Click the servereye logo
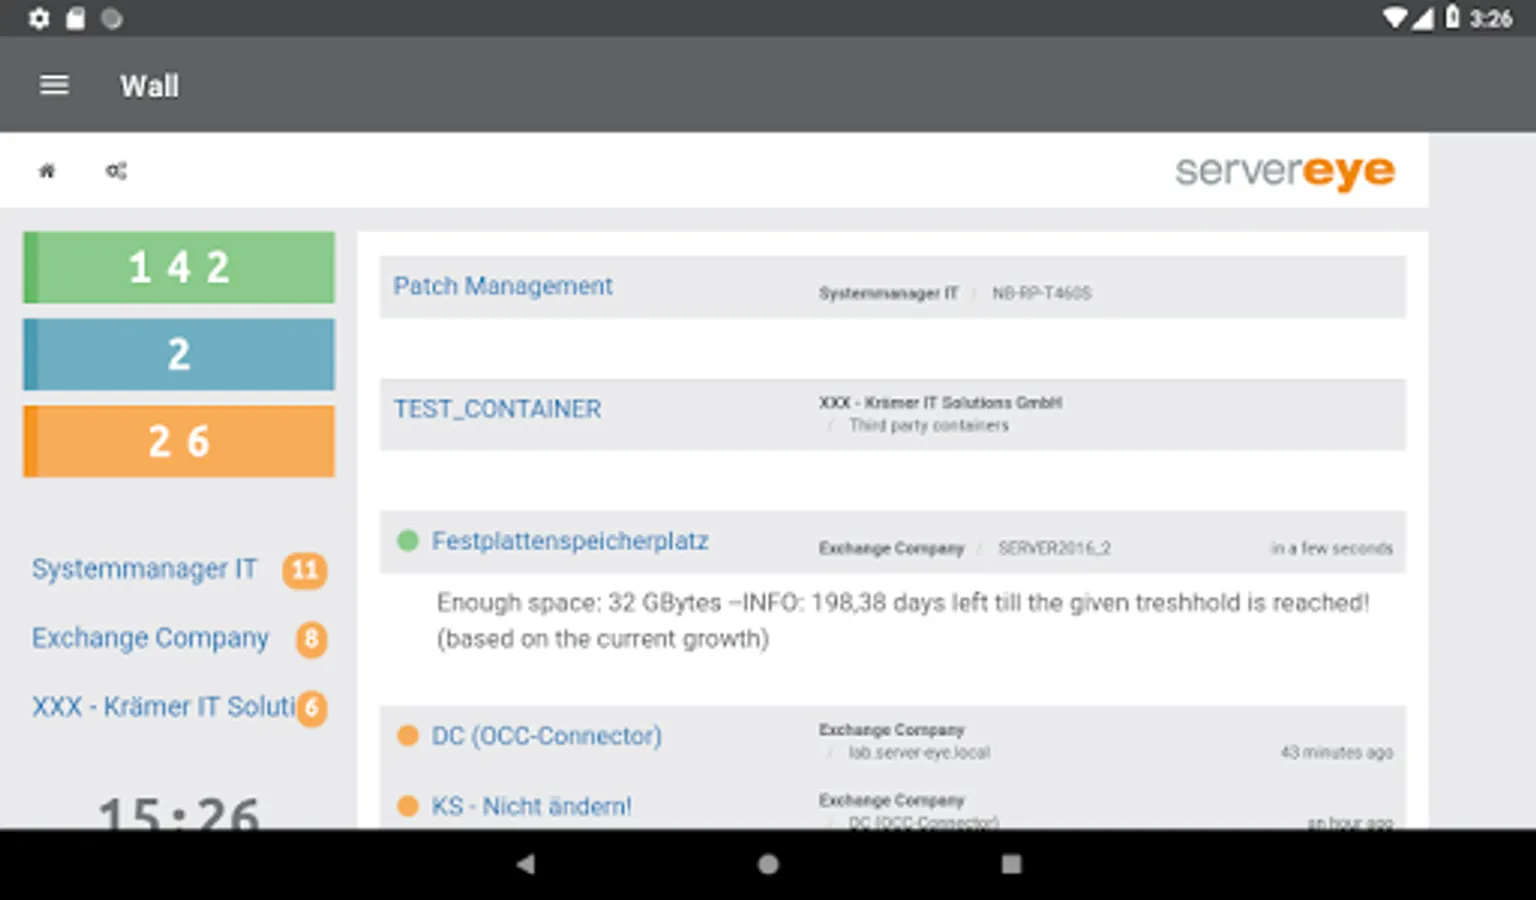This screenshot has height=900, width=1536. [1284, 172]
